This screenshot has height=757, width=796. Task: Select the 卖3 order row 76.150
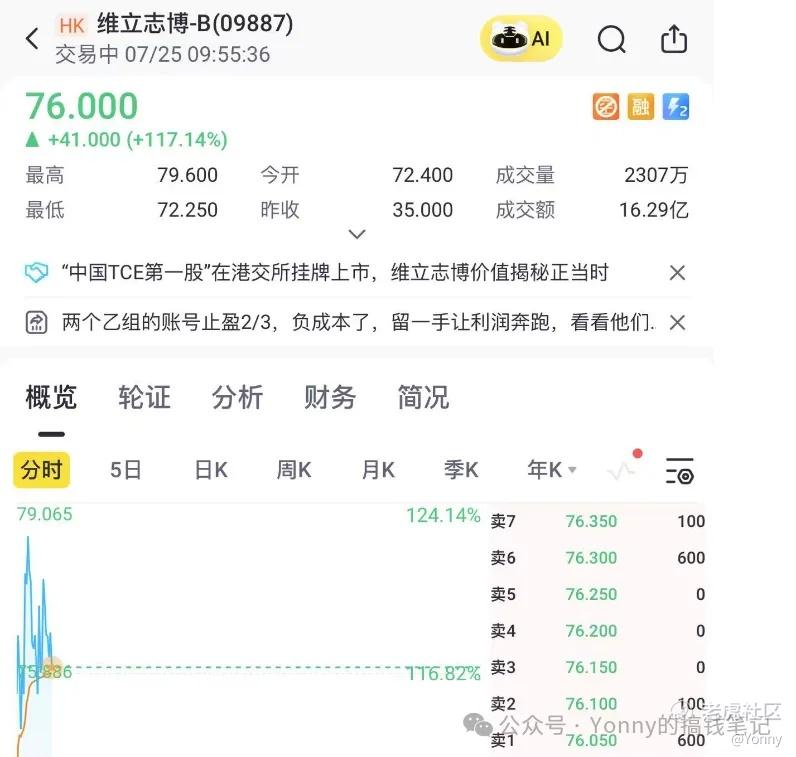pos(598,667)
